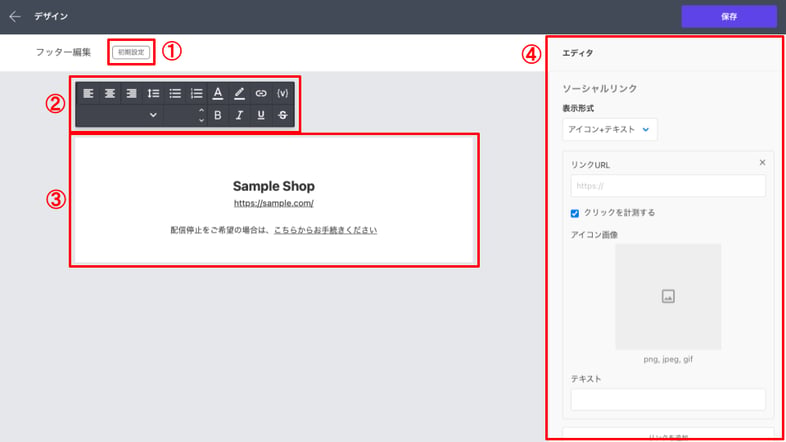Toggle クリックを計測する checkbox

click(x=574, y=213)
